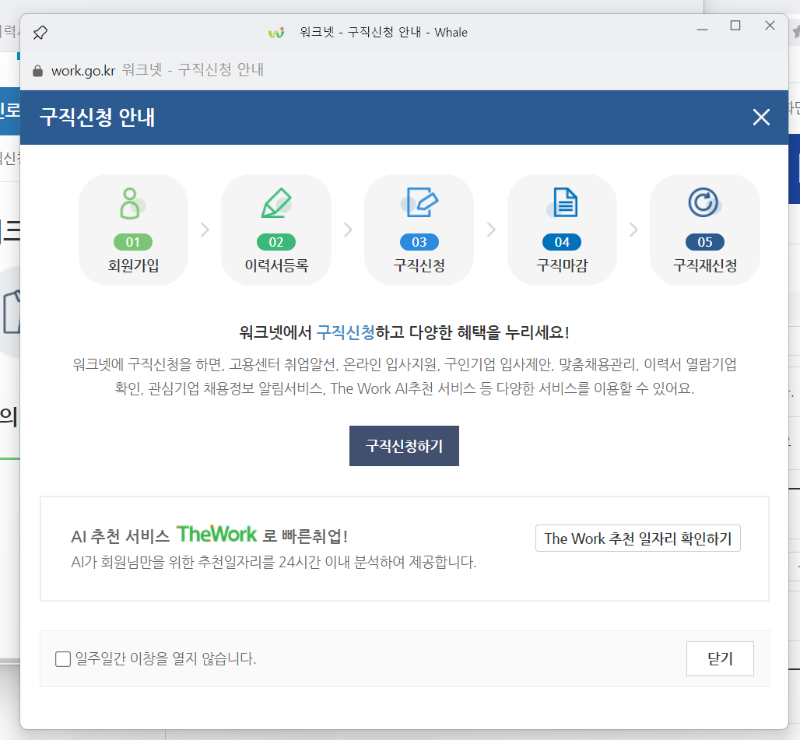This screenshot has width=800, height=740.
Task: Click the green TheWork logo
Action: pos(216,533)
